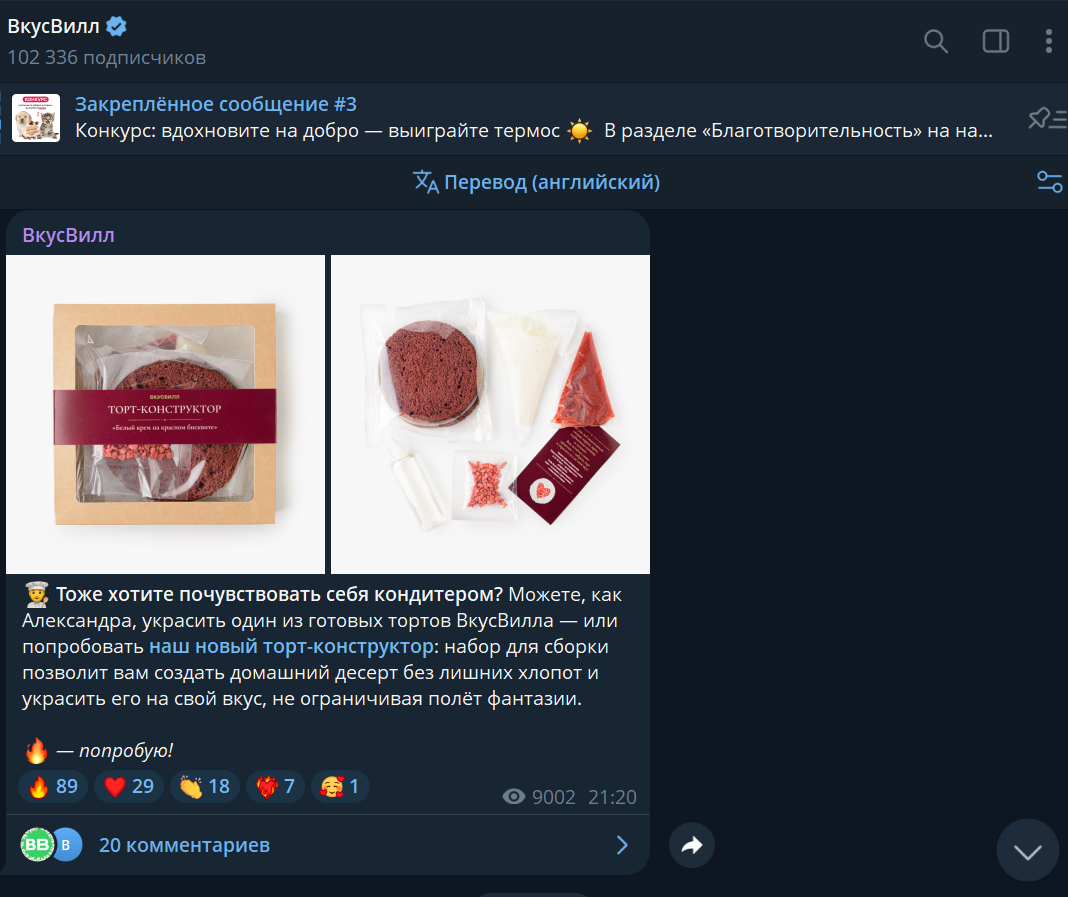
Task: Open the pinned messages list icon
Action: click(1046, 119)
